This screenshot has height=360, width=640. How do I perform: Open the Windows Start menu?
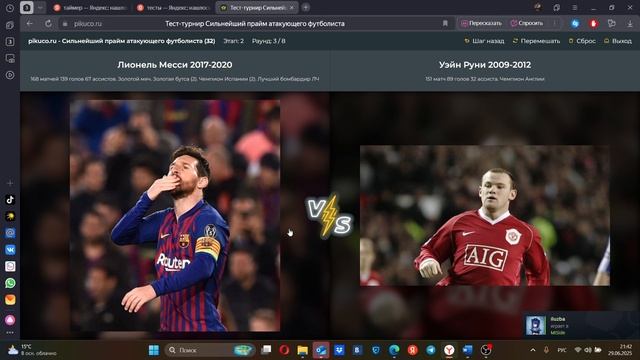[154, 350]
